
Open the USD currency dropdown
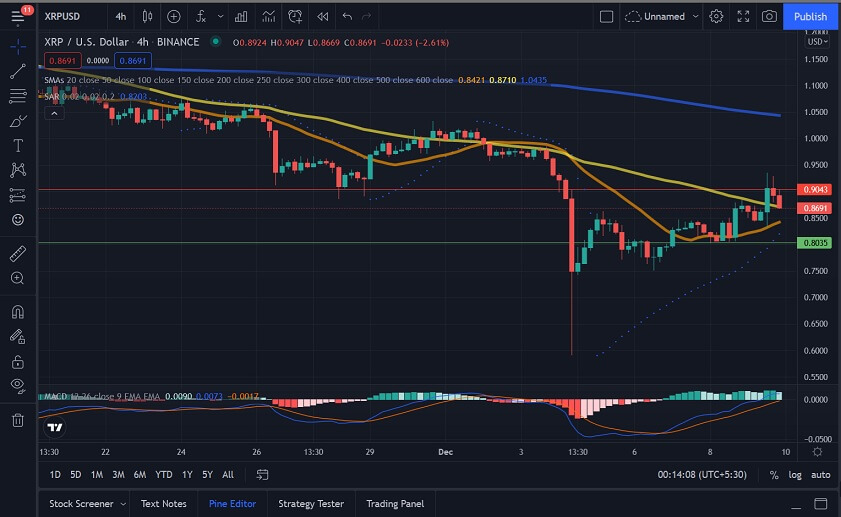tap(817, 41)
